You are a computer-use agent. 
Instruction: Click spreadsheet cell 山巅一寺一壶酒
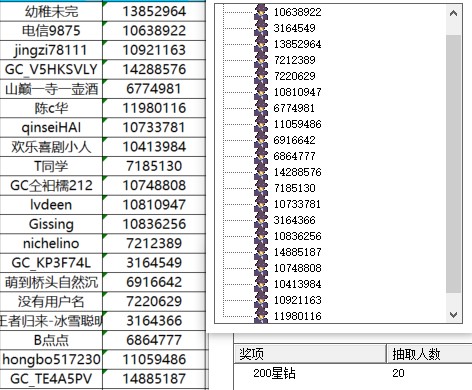tap(51, 89)
